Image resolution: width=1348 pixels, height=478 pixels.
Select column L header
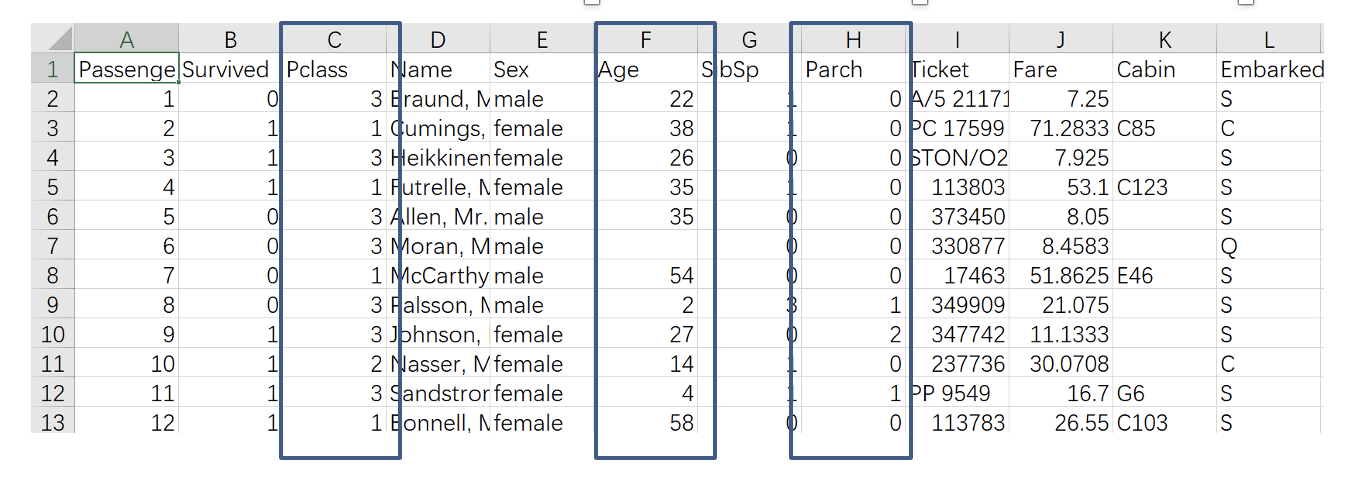click(x=1269, y=39)
